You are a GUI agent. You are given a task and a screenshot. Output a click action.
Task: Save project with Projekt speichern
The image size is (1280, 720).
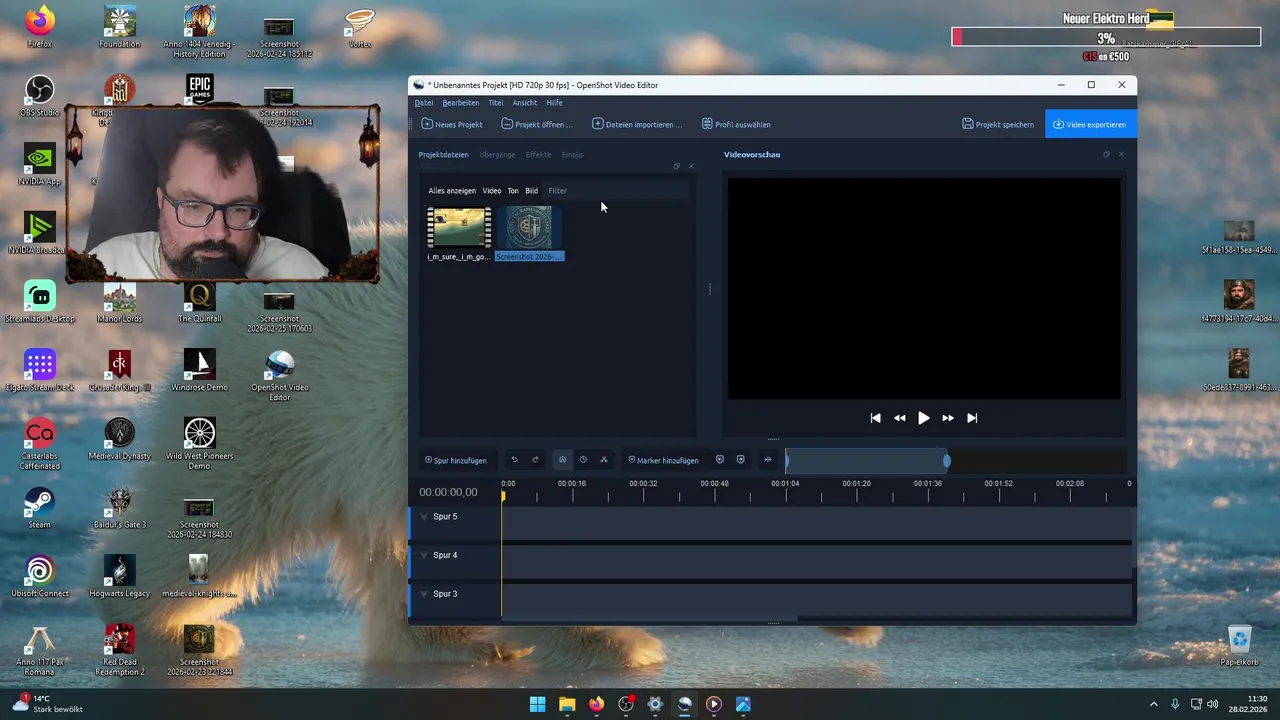998,124
